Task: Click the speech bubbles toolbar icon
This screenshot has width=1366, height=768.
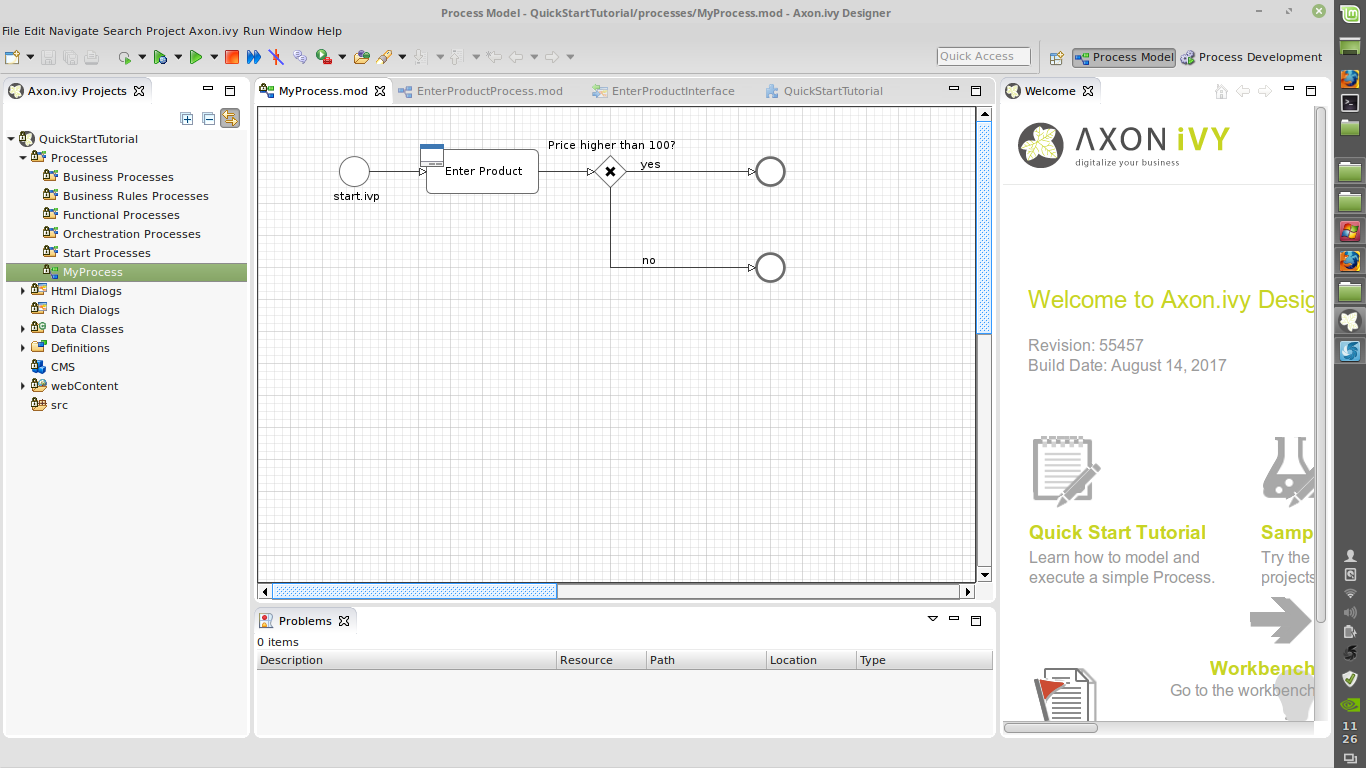Action: point(300,57)
